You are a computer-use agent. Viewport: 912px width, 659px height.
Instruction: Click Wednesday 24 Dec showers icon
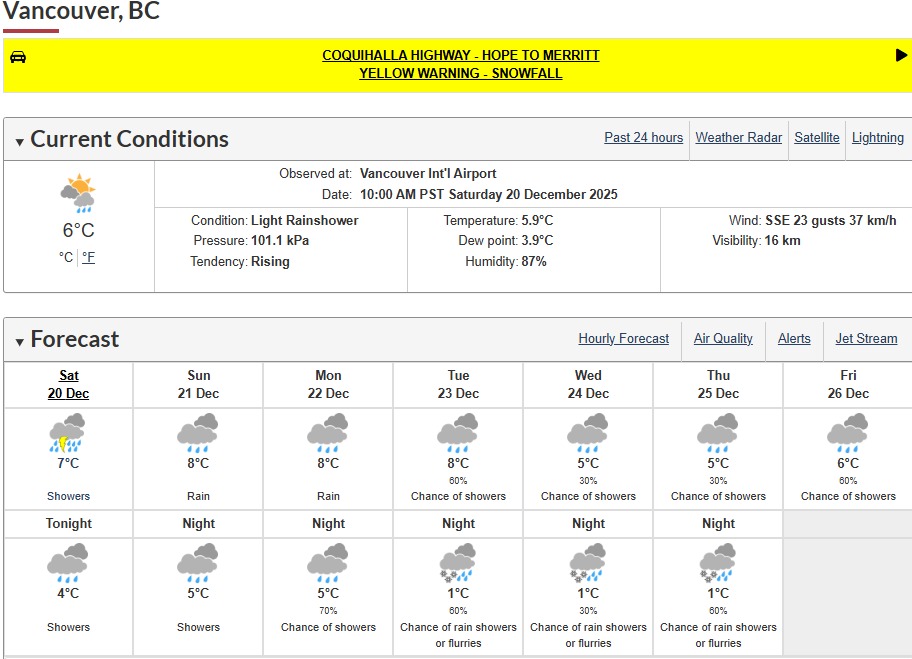pyautogui.click(x=588, y=434)
